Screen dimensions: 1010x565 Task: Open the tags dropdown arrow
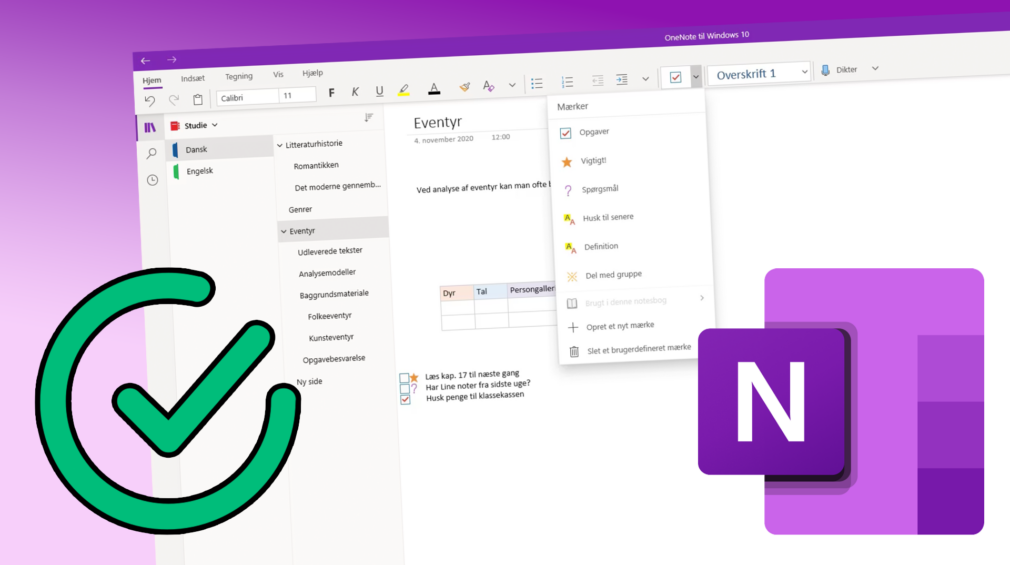[696, 77]
